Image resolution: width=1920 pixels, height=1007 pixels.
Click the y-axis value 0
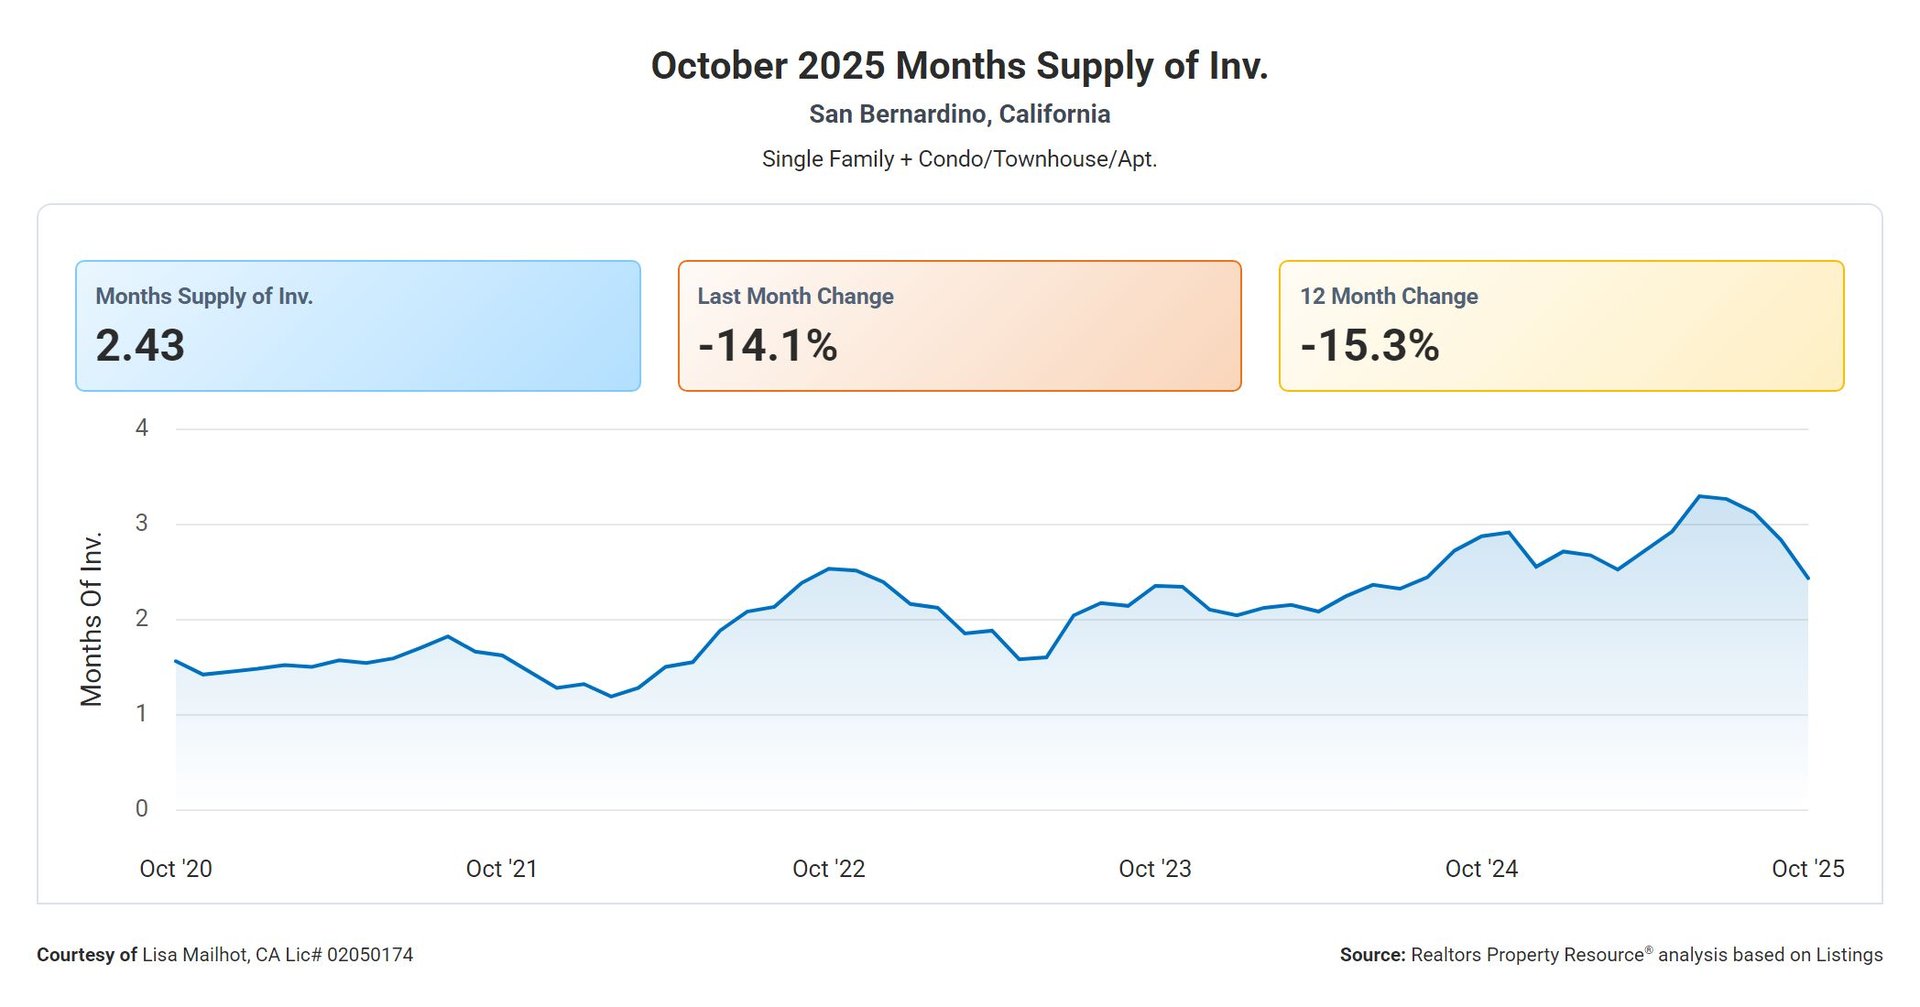pos(142,809)
